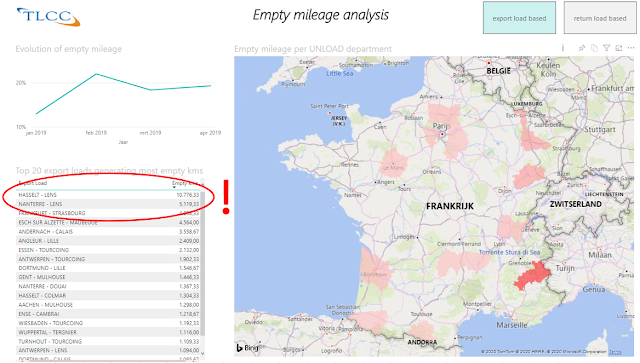Select the ANDERNACH - CALAIS row
Viewport: 640px width, 363px height.
click(108, 232)
